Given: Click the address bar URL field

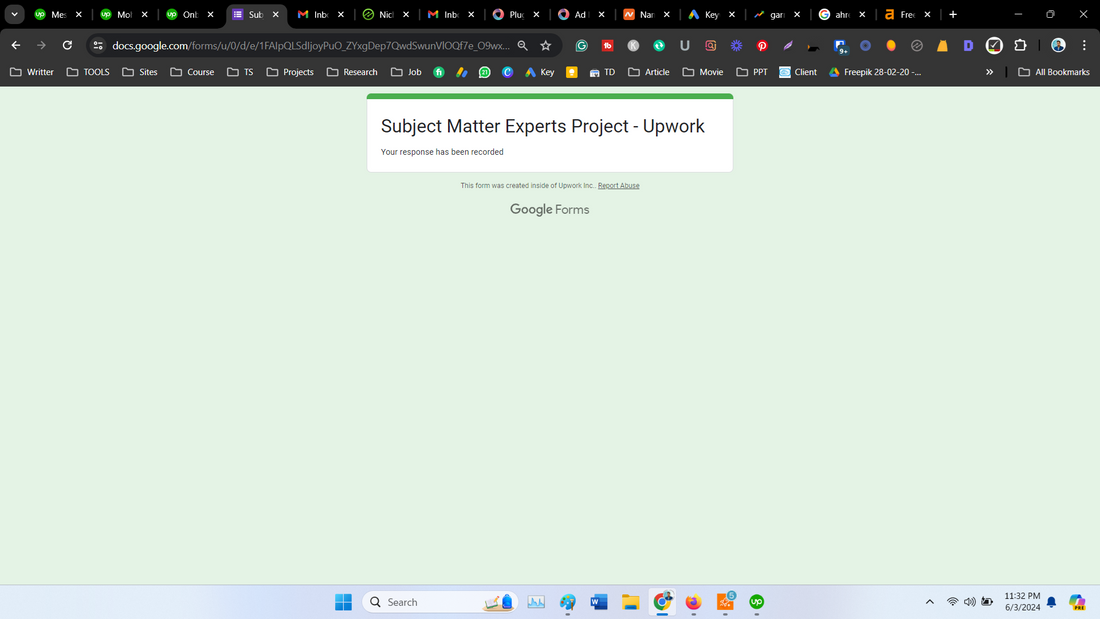Looking at the screenshot, I should pyautogui.click(x=311, y=46).
